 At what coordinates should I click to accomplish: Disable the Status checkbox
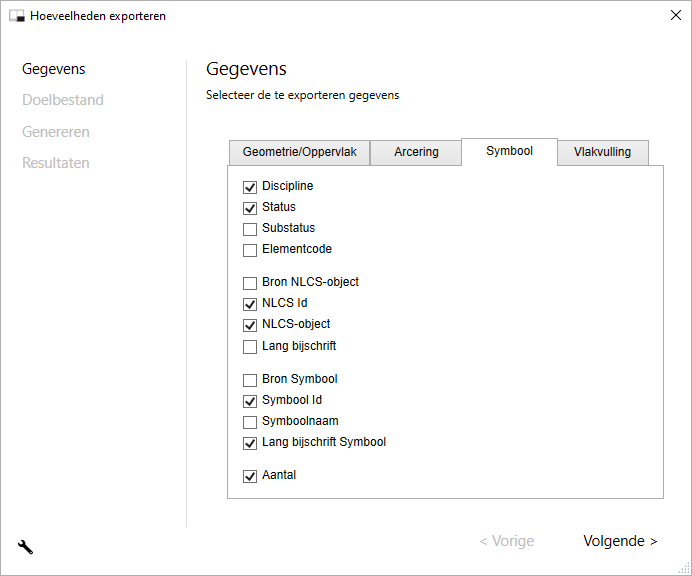click(x=250, y=208)
